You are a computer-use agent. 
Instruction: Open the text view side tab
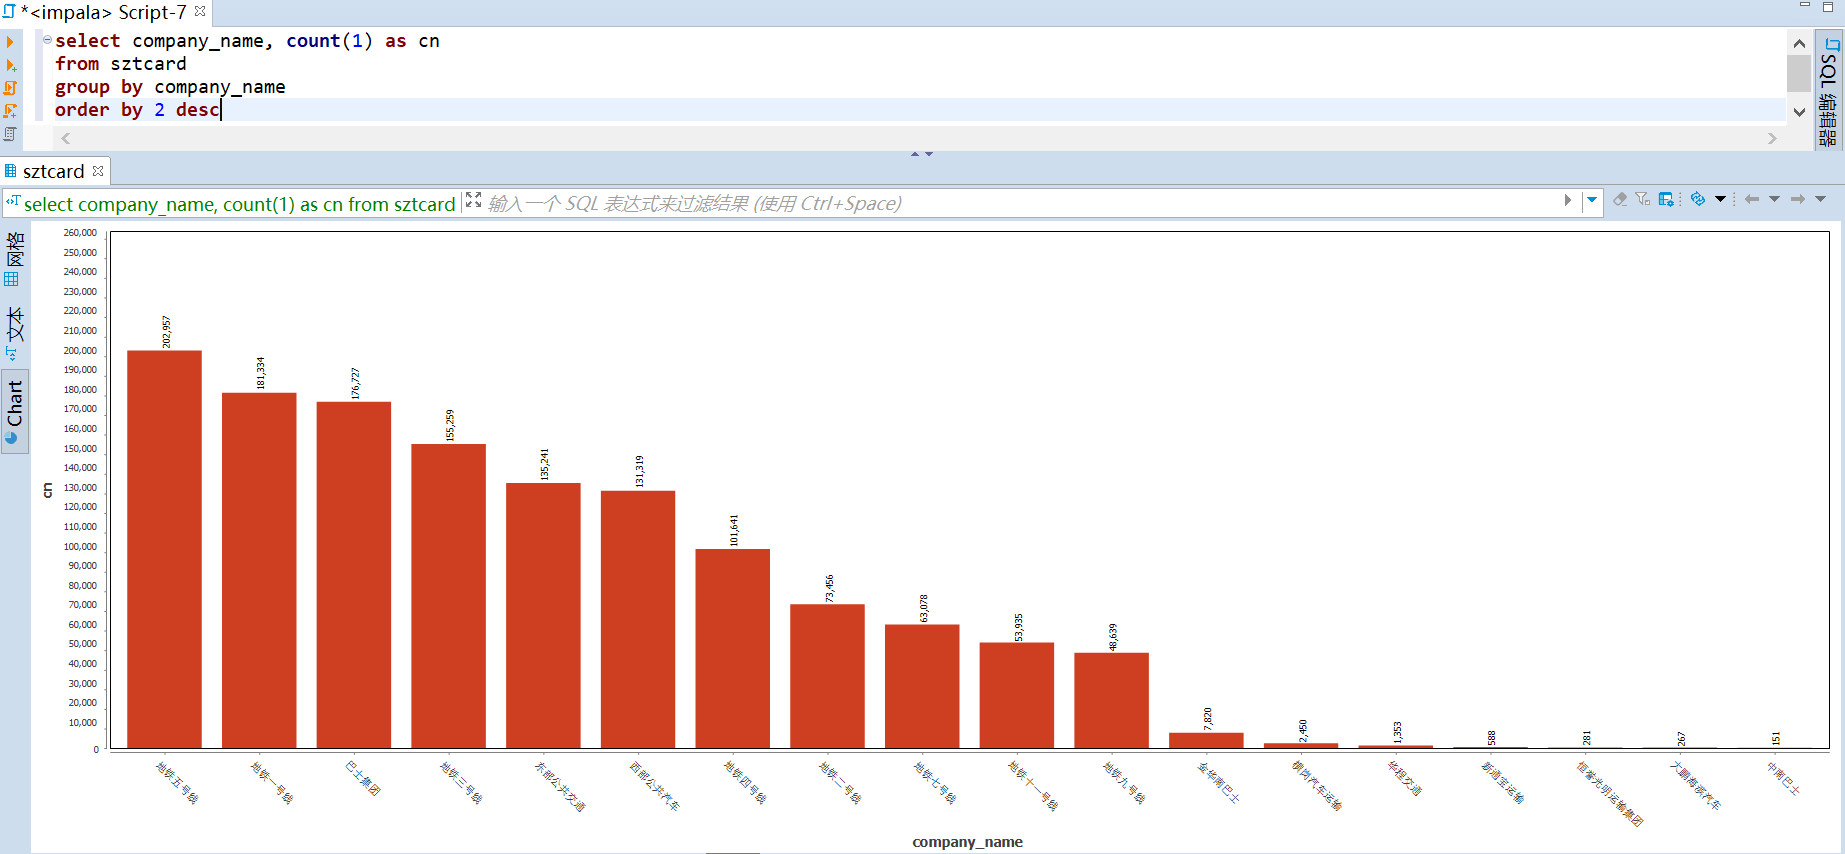pos(14,333)
